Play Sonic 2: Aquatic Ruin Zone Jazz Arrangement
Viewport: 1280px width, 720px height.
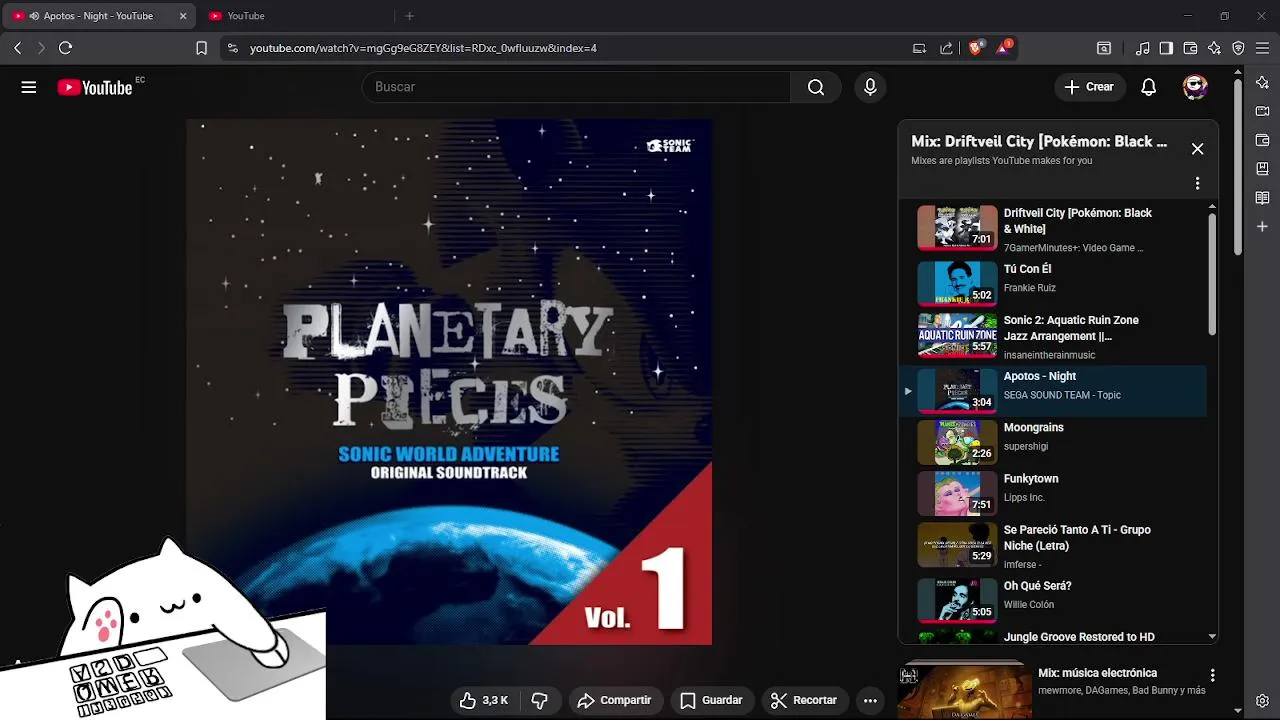click(x=1053, y=337)
